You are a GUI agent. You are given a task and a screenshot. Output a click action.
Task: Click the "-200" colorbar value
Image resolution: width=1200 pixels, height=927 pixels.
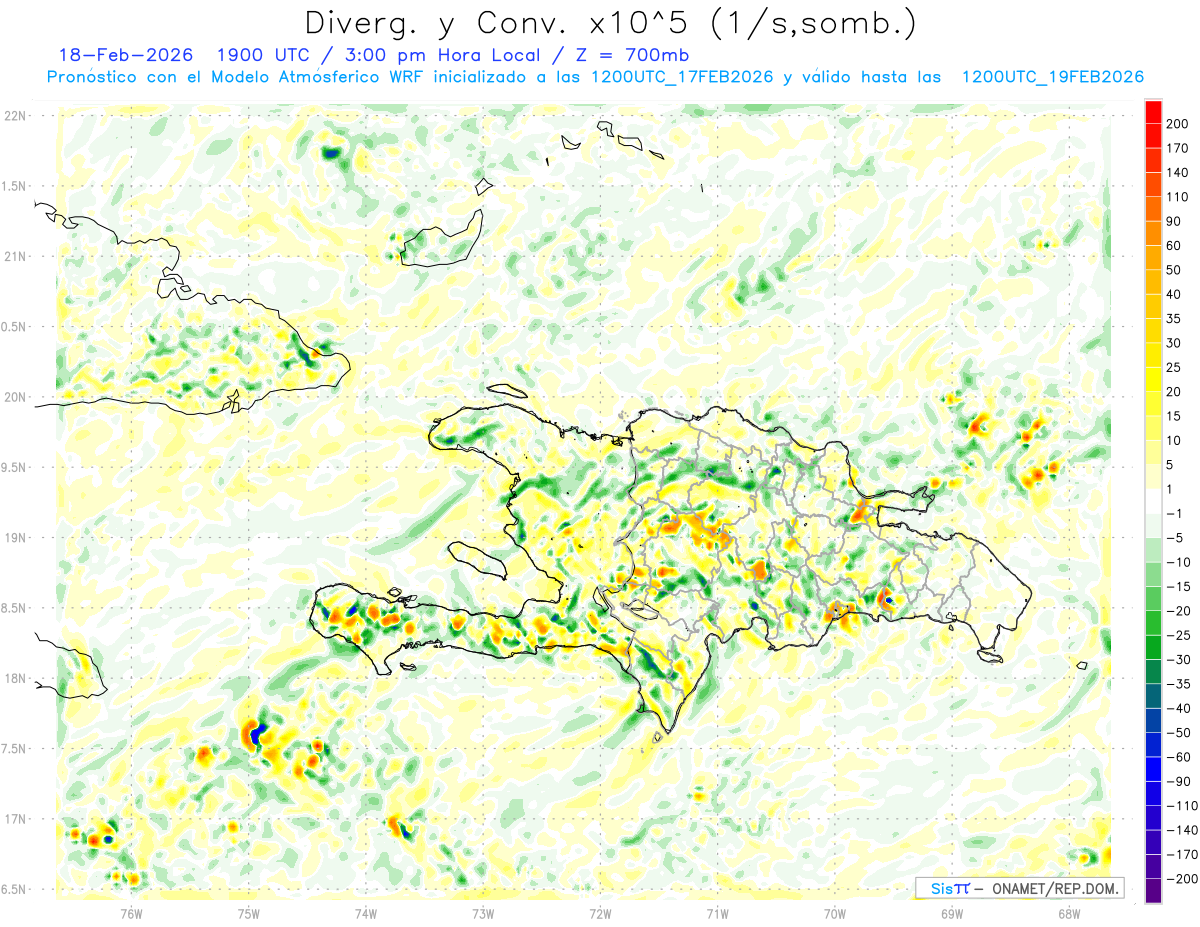(1181, 878)
